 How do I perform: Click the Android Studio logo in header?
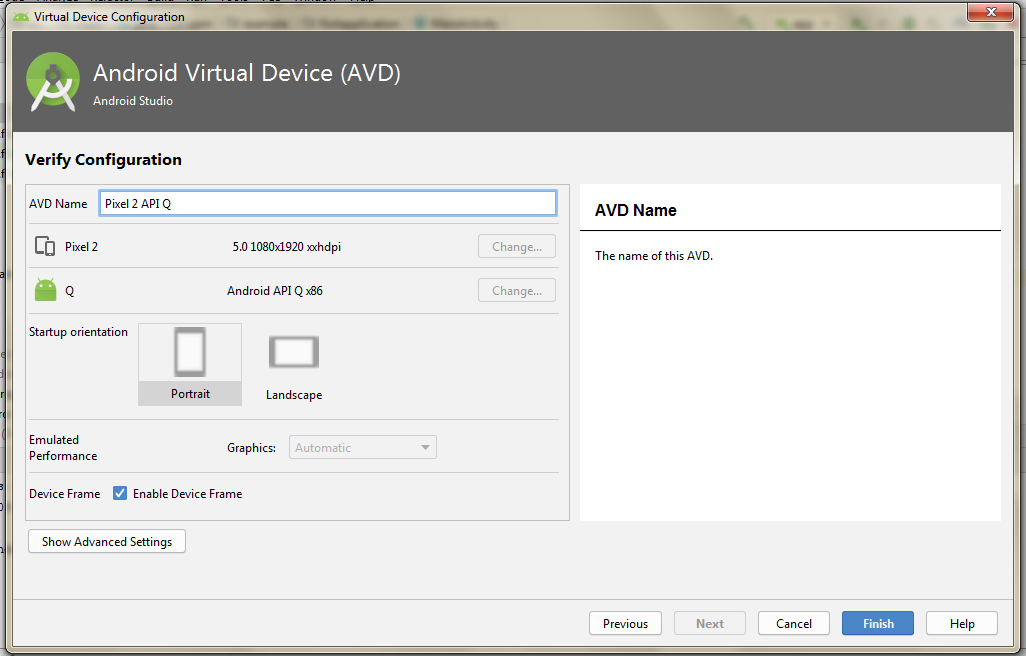point(53,82)
